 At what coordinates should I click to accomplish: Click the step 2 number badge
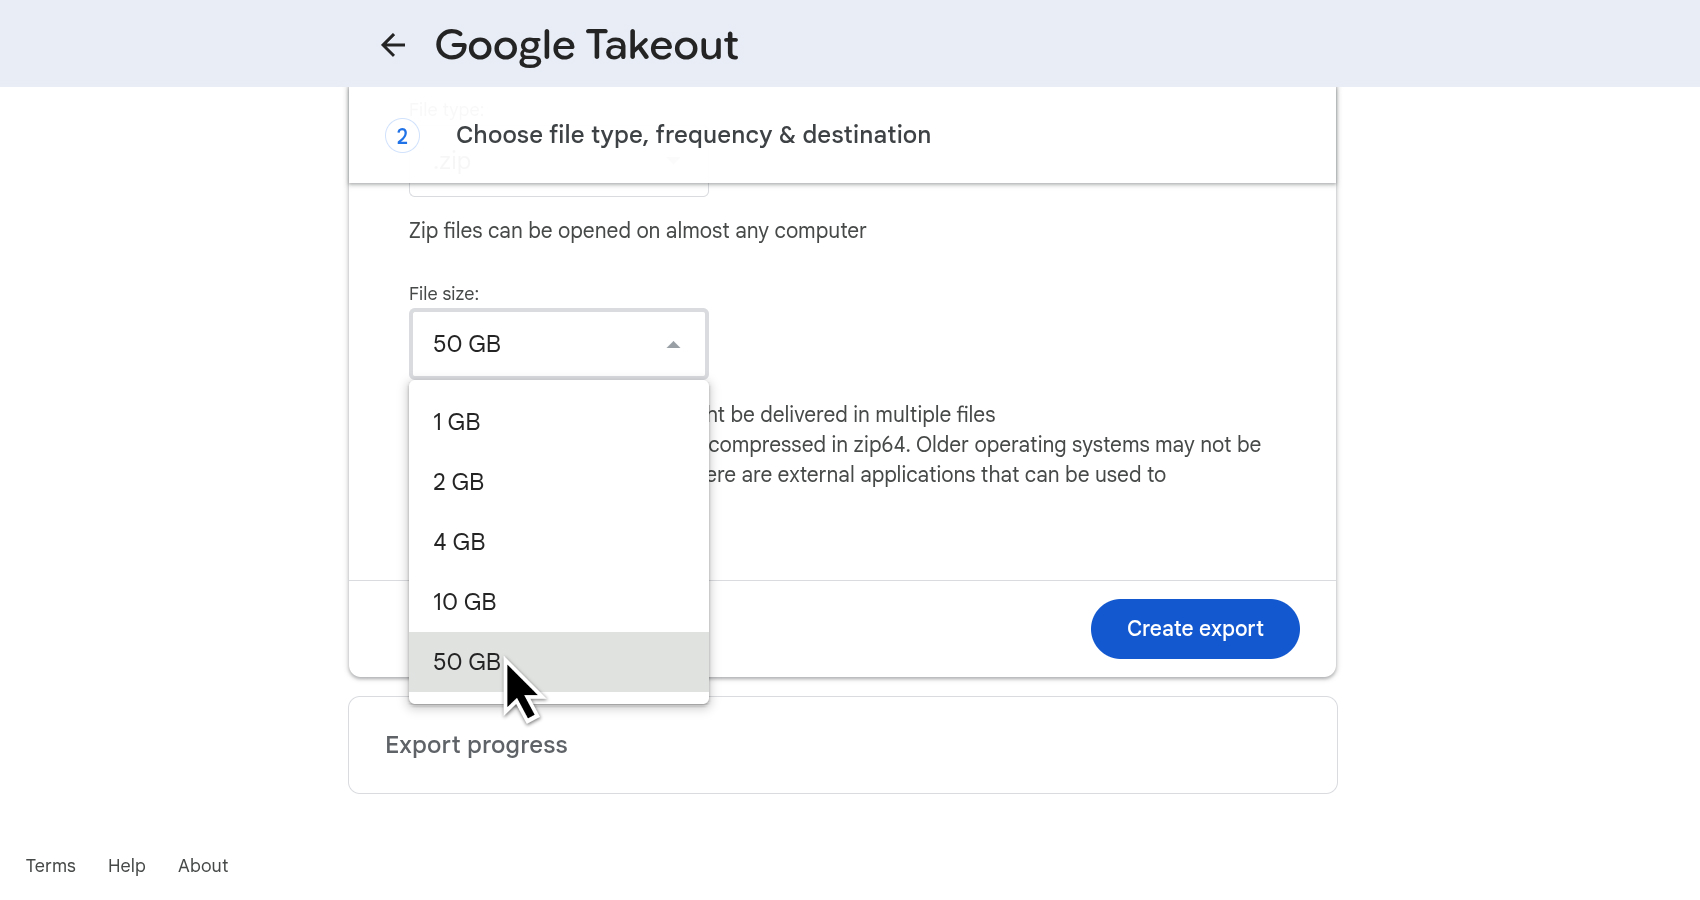point(402,136)
